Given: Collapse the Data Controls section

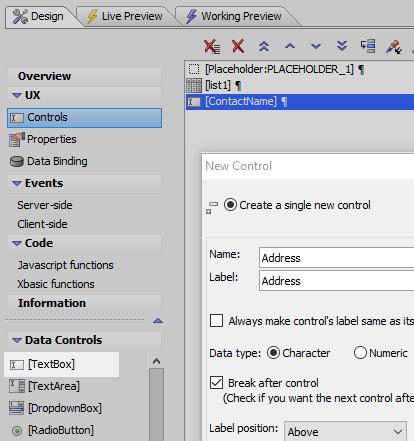Looking at the screenshot, I should 17,340.
